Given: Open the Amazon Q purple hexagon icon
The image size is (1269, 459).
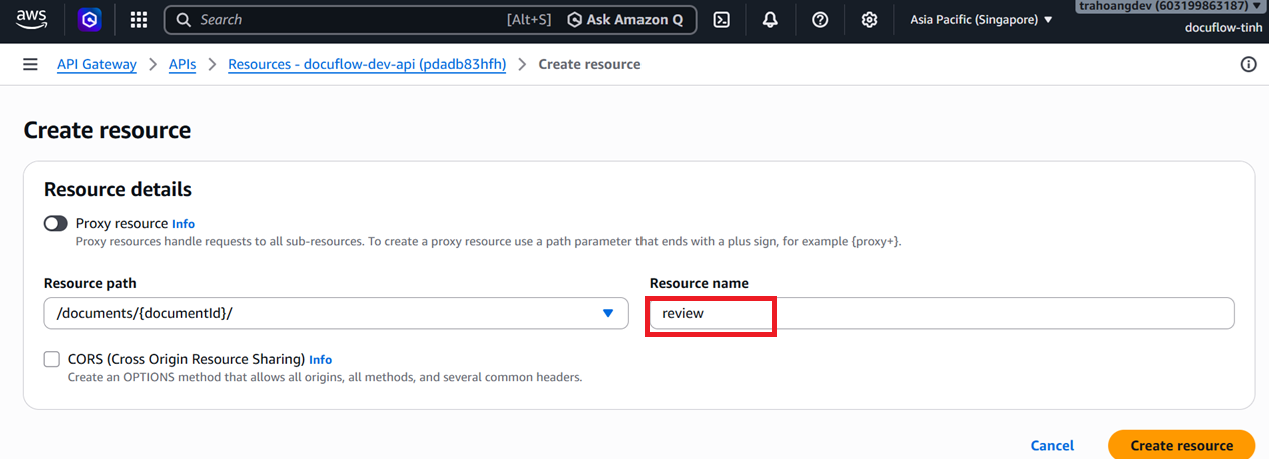Looking at the screenshot, I should 90,19.
